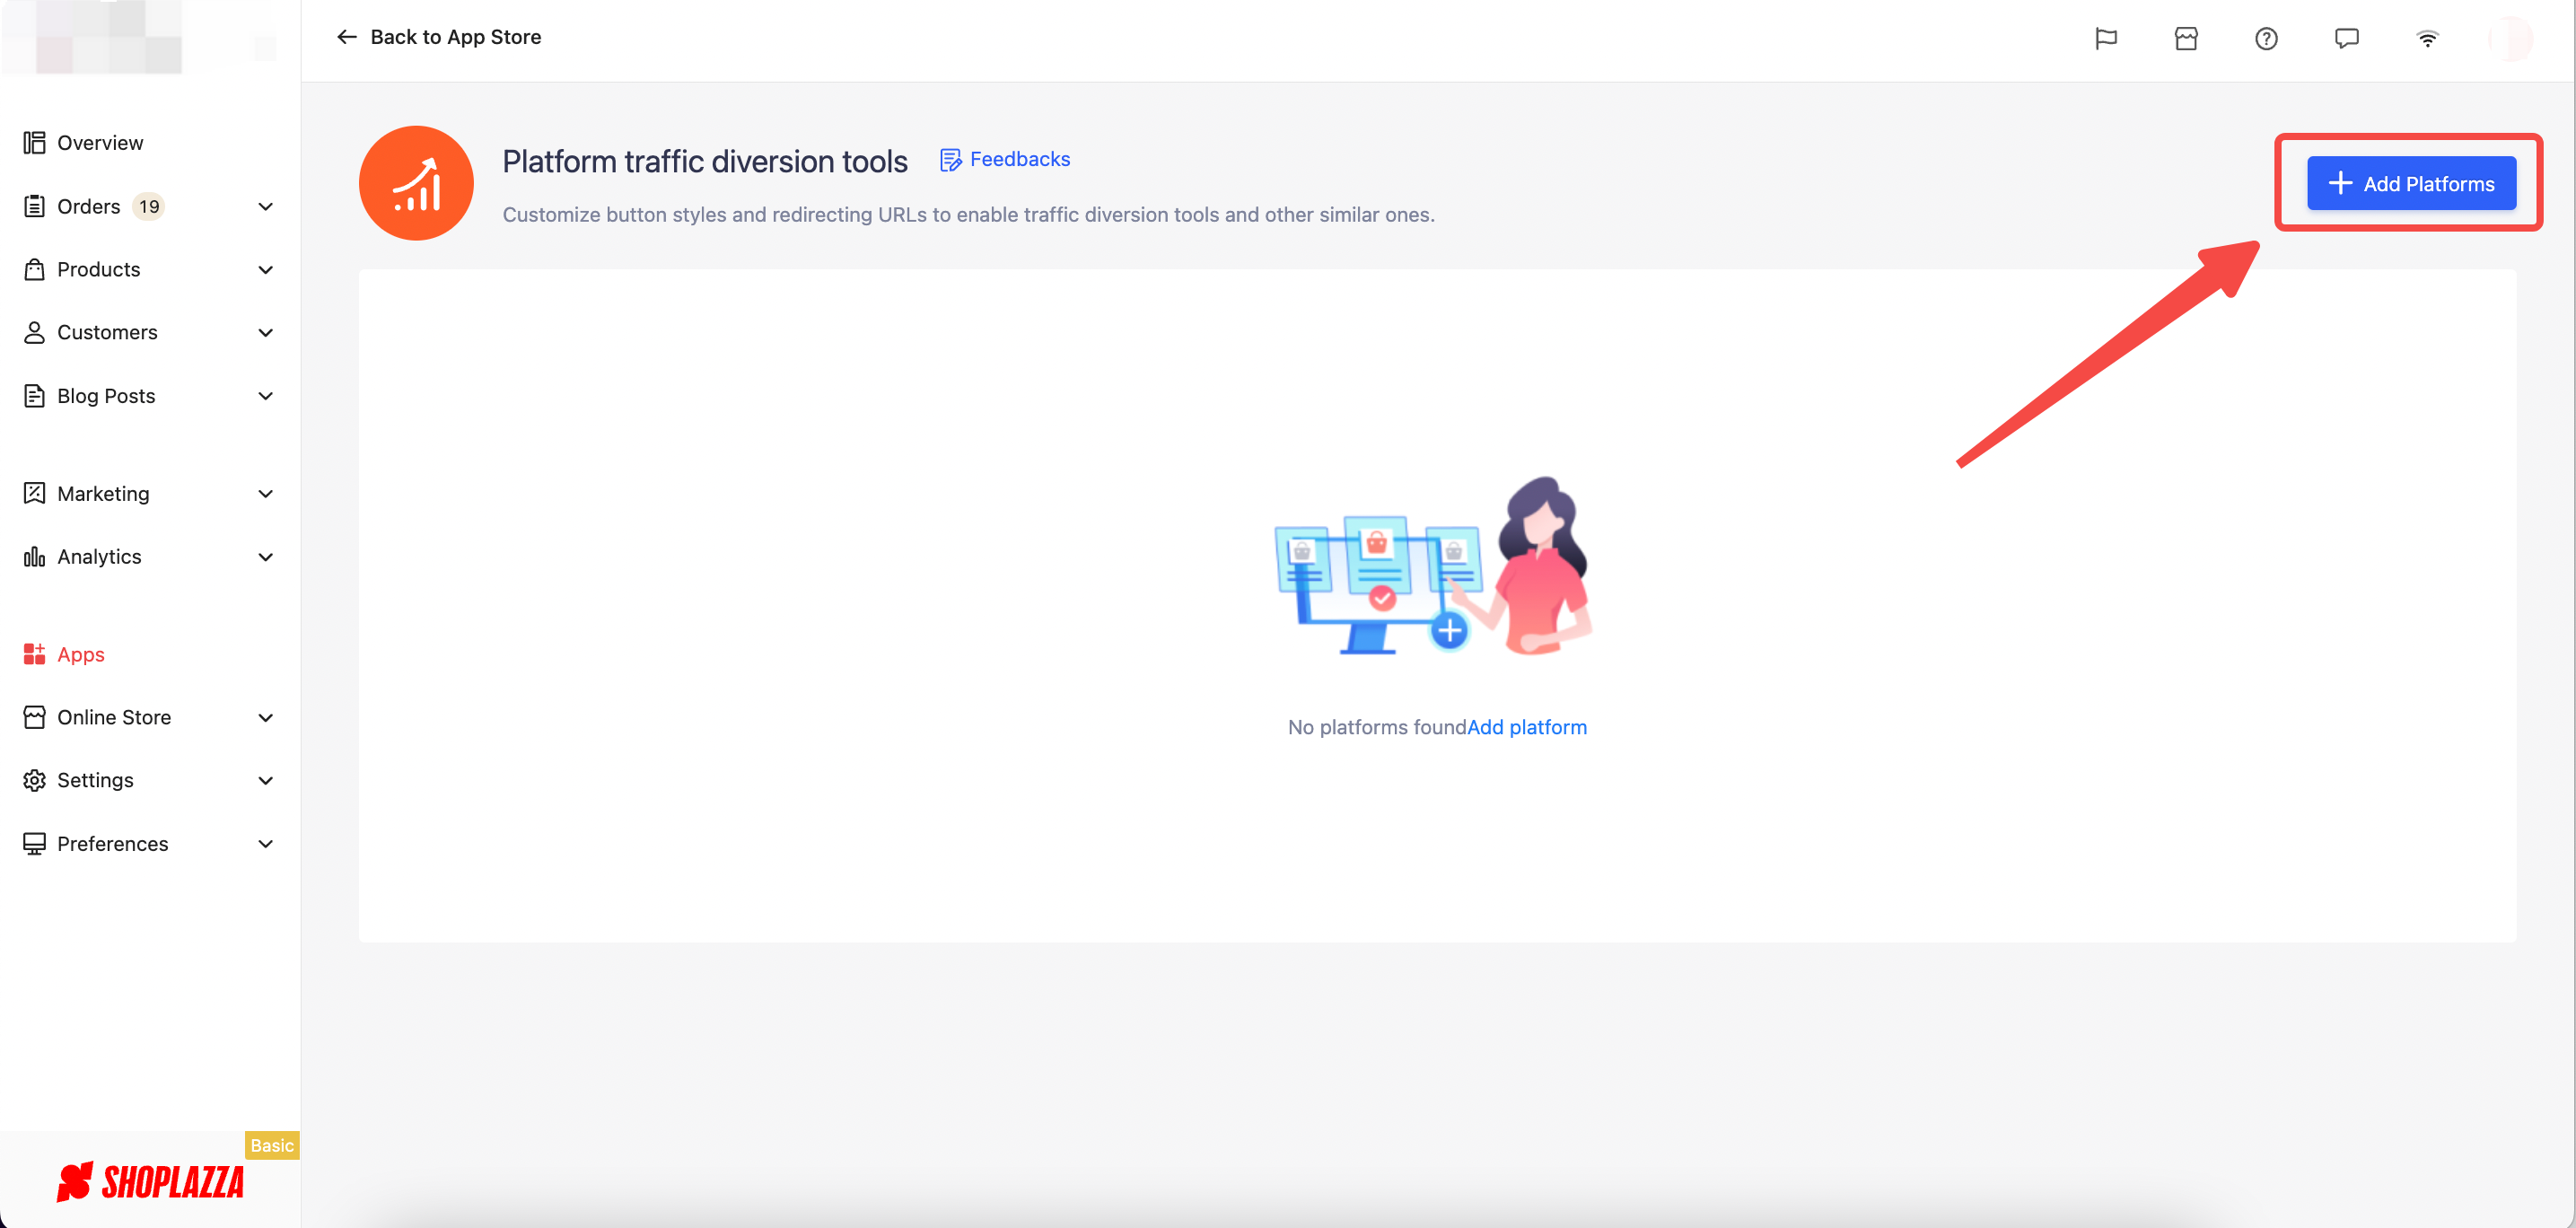Image resolution: width=2576 pixels, height=1228 pixels.
Task: Click the Preferences monitor icon
Action: (35, 843)
